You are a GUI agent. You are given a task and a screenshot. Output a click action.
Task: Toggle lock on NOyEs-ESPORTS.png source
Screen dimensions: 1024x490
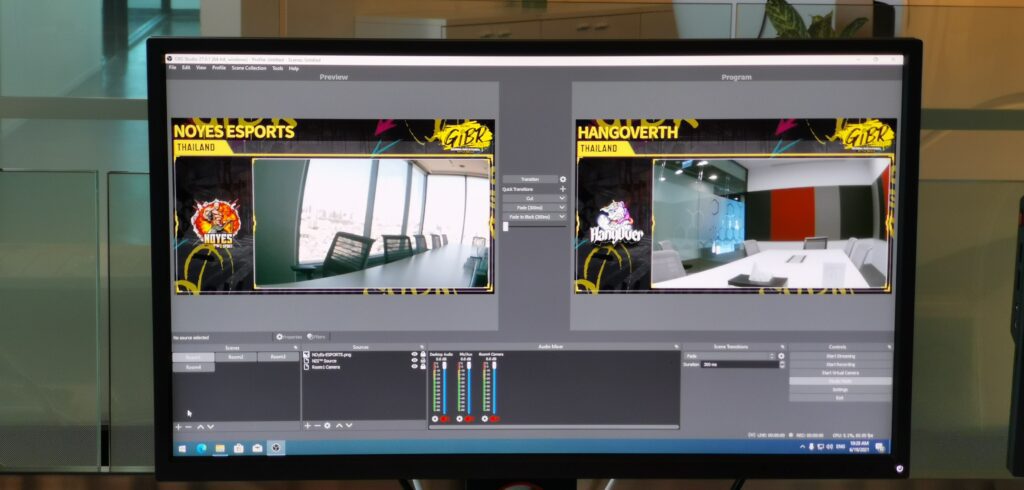coord(423,354)
